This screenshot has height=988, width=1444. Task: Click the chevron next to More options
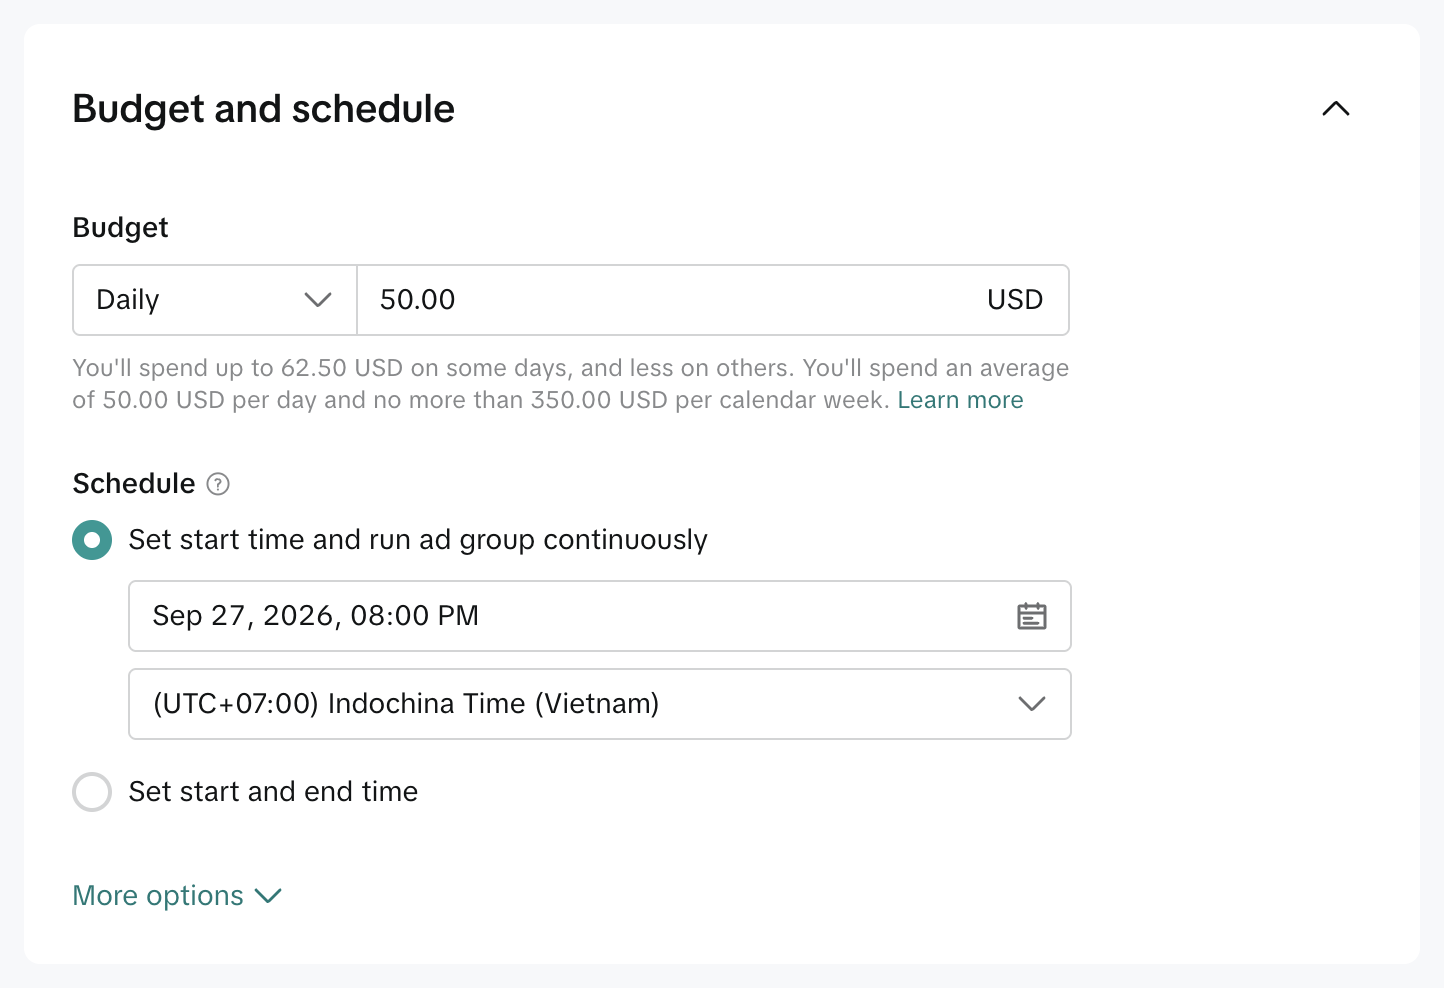(268, 896)
